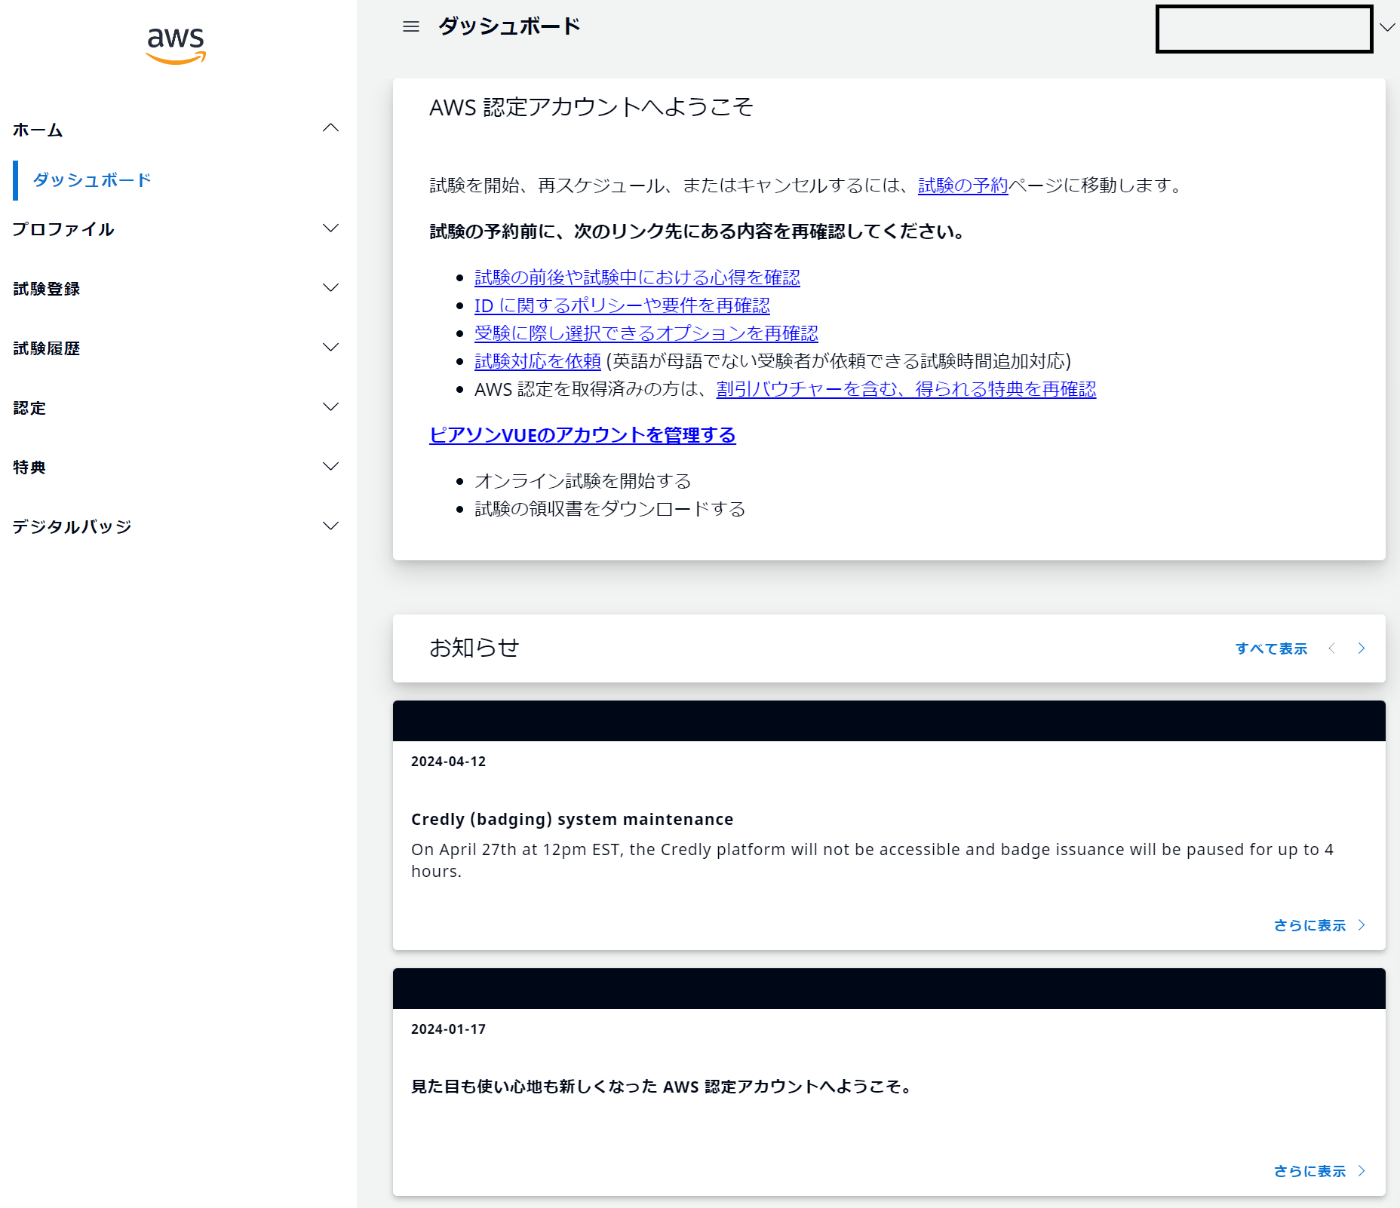This screenshot has width=1400, height=1208.
Task: Click the Credly (badging) system maintenance title
Action: (572, 819)
